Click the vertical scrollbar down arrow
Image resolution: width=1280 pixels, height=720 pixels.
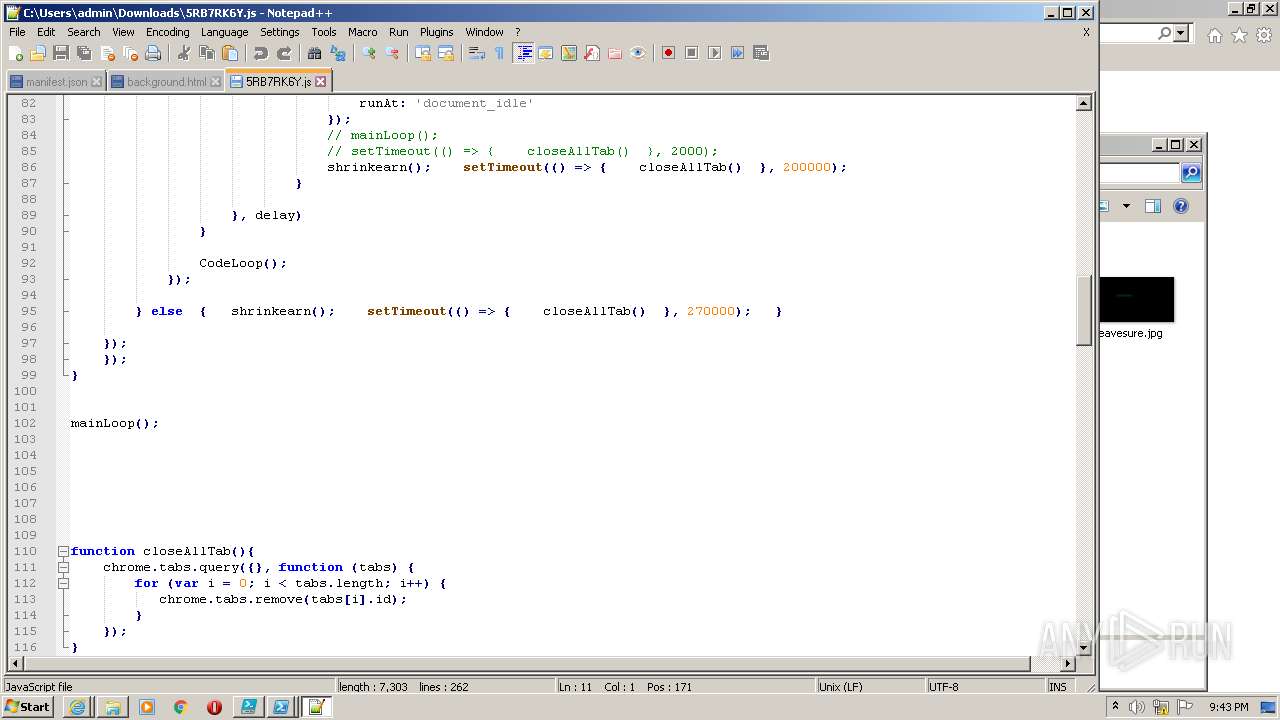pos(1083,648)
